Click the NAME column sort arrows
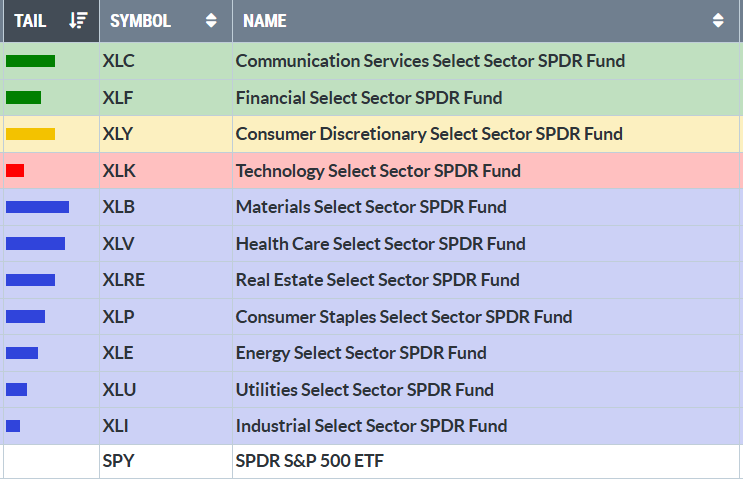 tap(718, 20)
